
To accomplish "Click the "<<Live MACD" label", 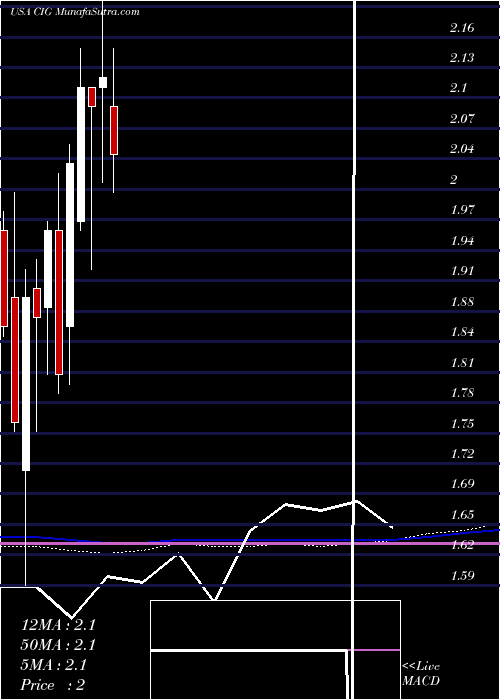I will pos(421,673).
